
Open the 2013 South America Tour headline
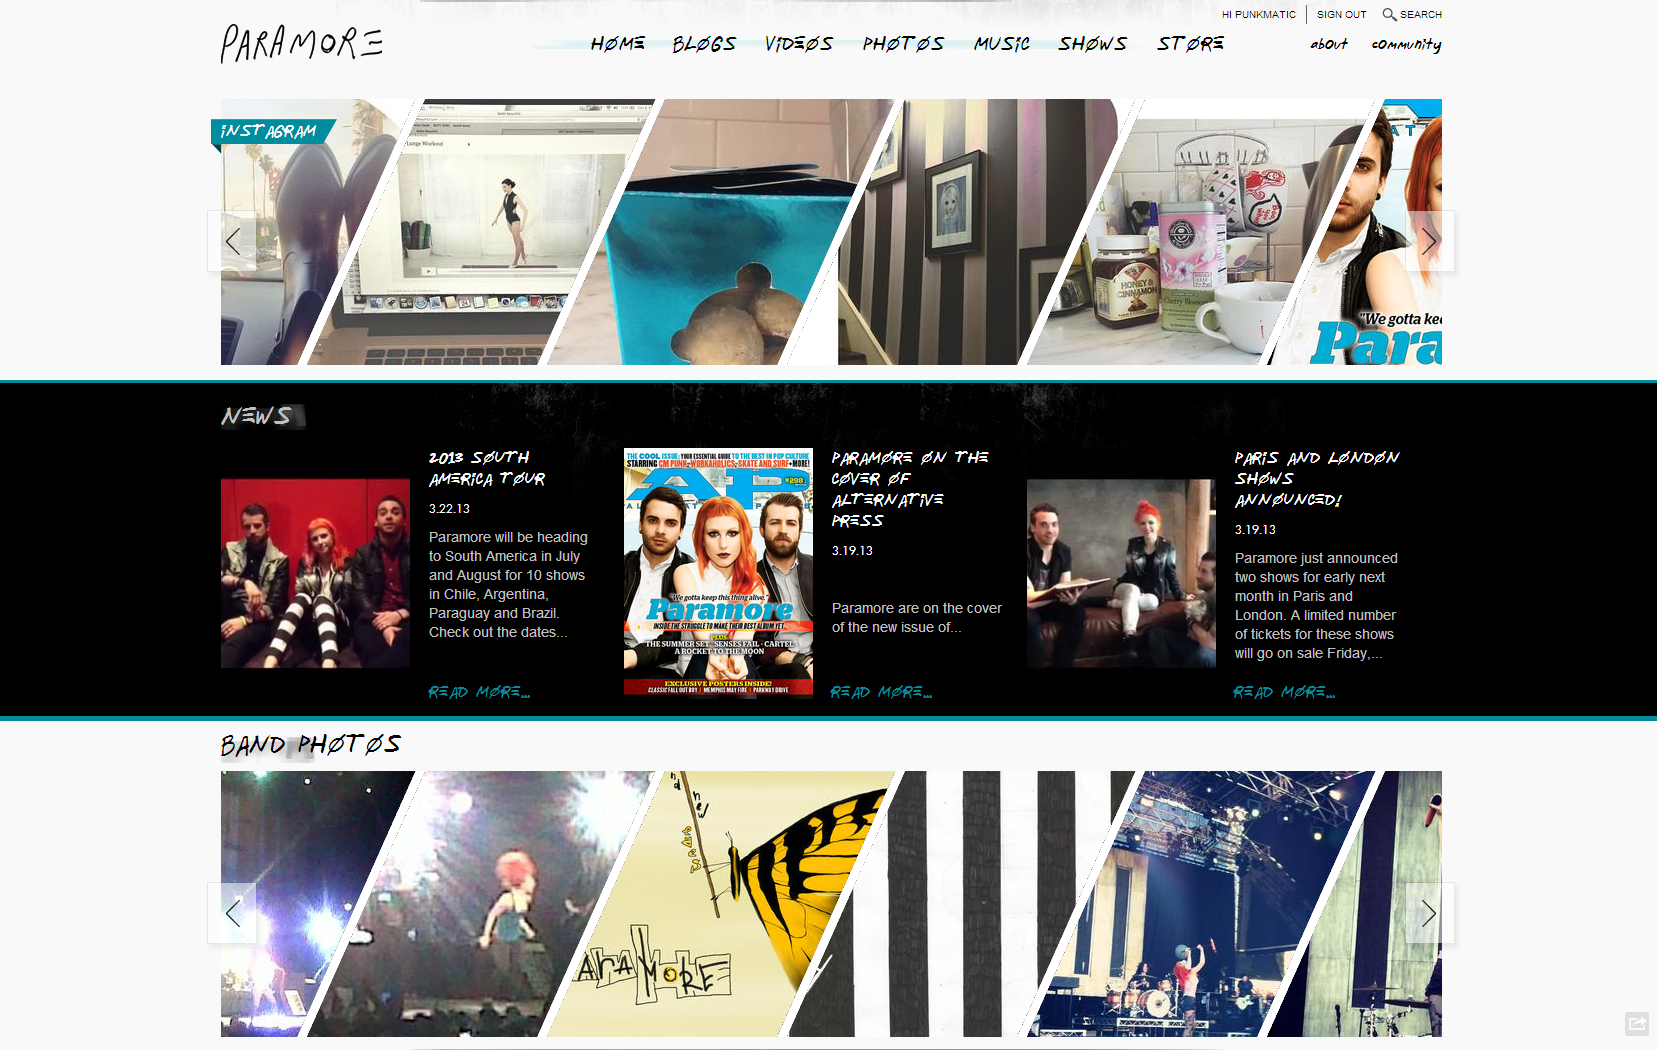point(488,468)
